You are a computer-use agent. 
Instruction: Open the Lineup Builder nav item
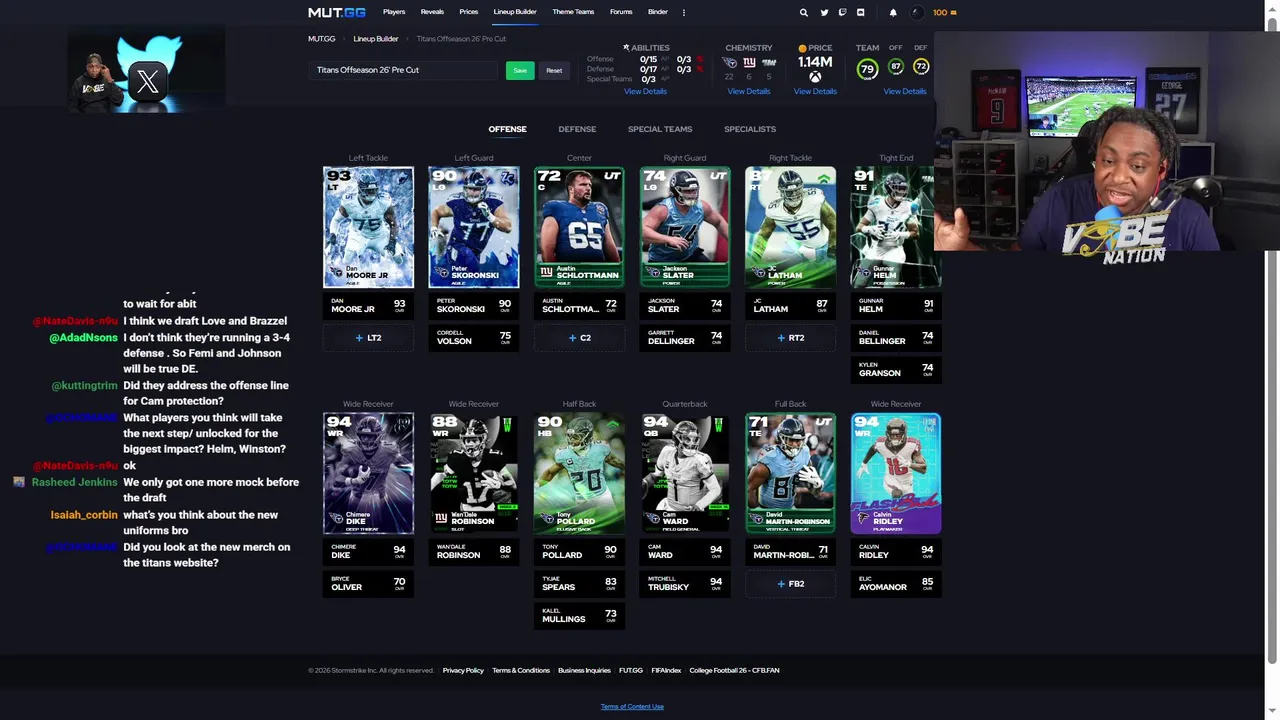point(515,12)
